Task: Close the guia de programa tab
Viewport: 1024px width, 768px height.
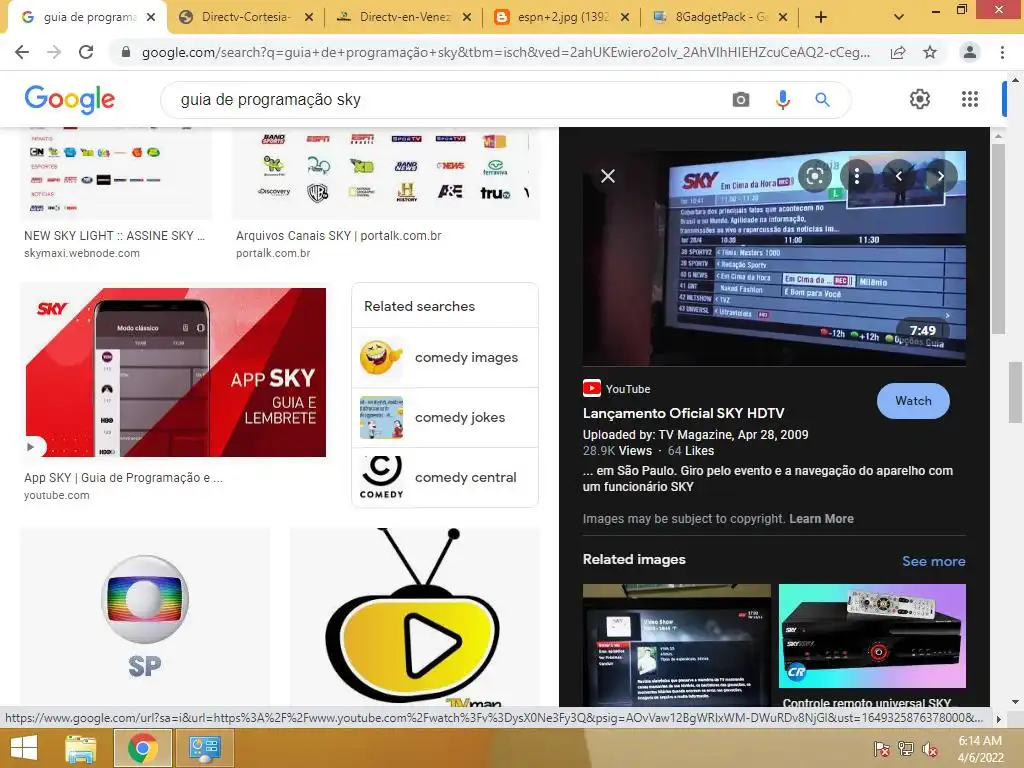Action: pyautogui.click(x=151, y=17)
